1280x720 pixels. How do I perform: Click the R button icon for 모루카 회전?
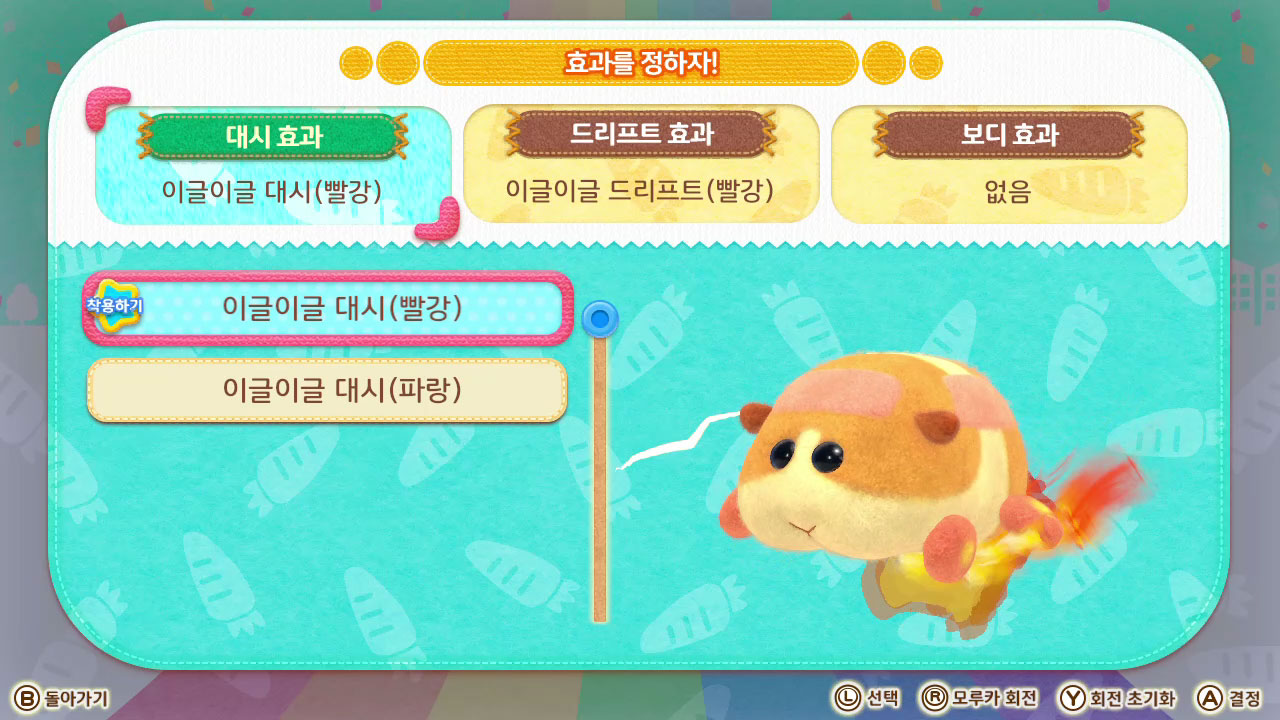click(x=934, y=698)
